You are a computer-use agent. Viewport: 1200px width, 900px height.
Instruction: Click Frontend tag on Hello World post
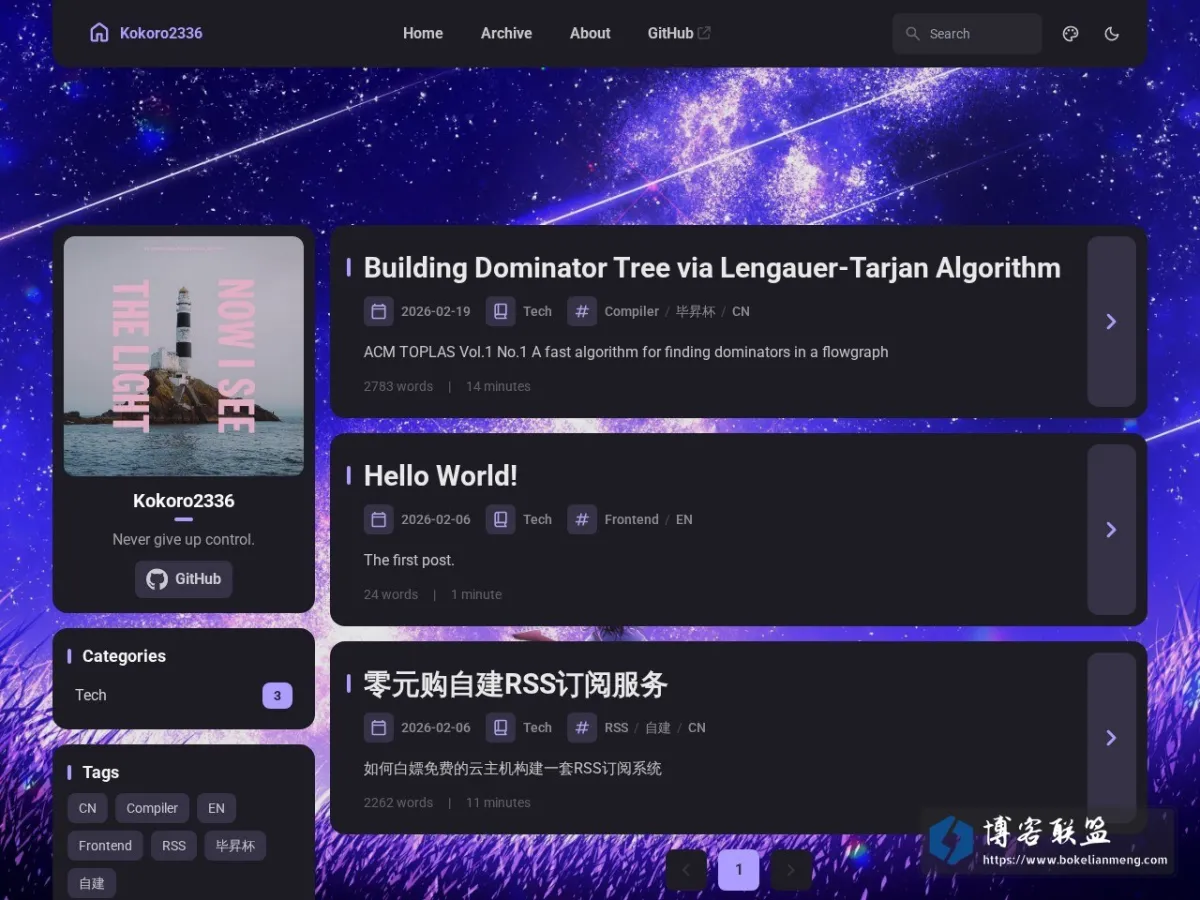(x=632, y=519)
